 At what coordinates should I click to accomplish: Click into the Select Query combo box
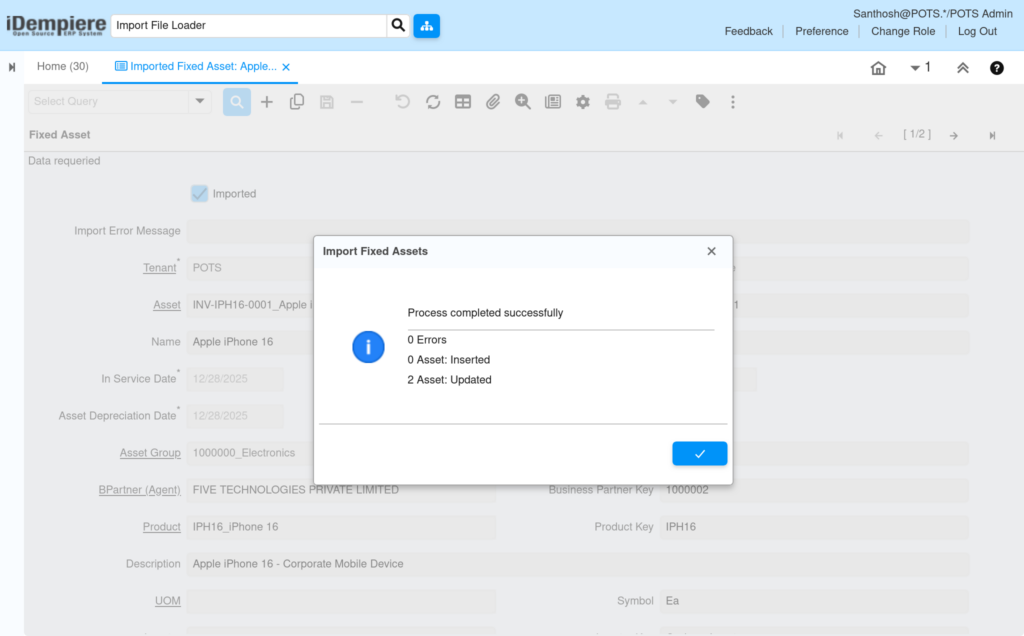click(109, 101)
